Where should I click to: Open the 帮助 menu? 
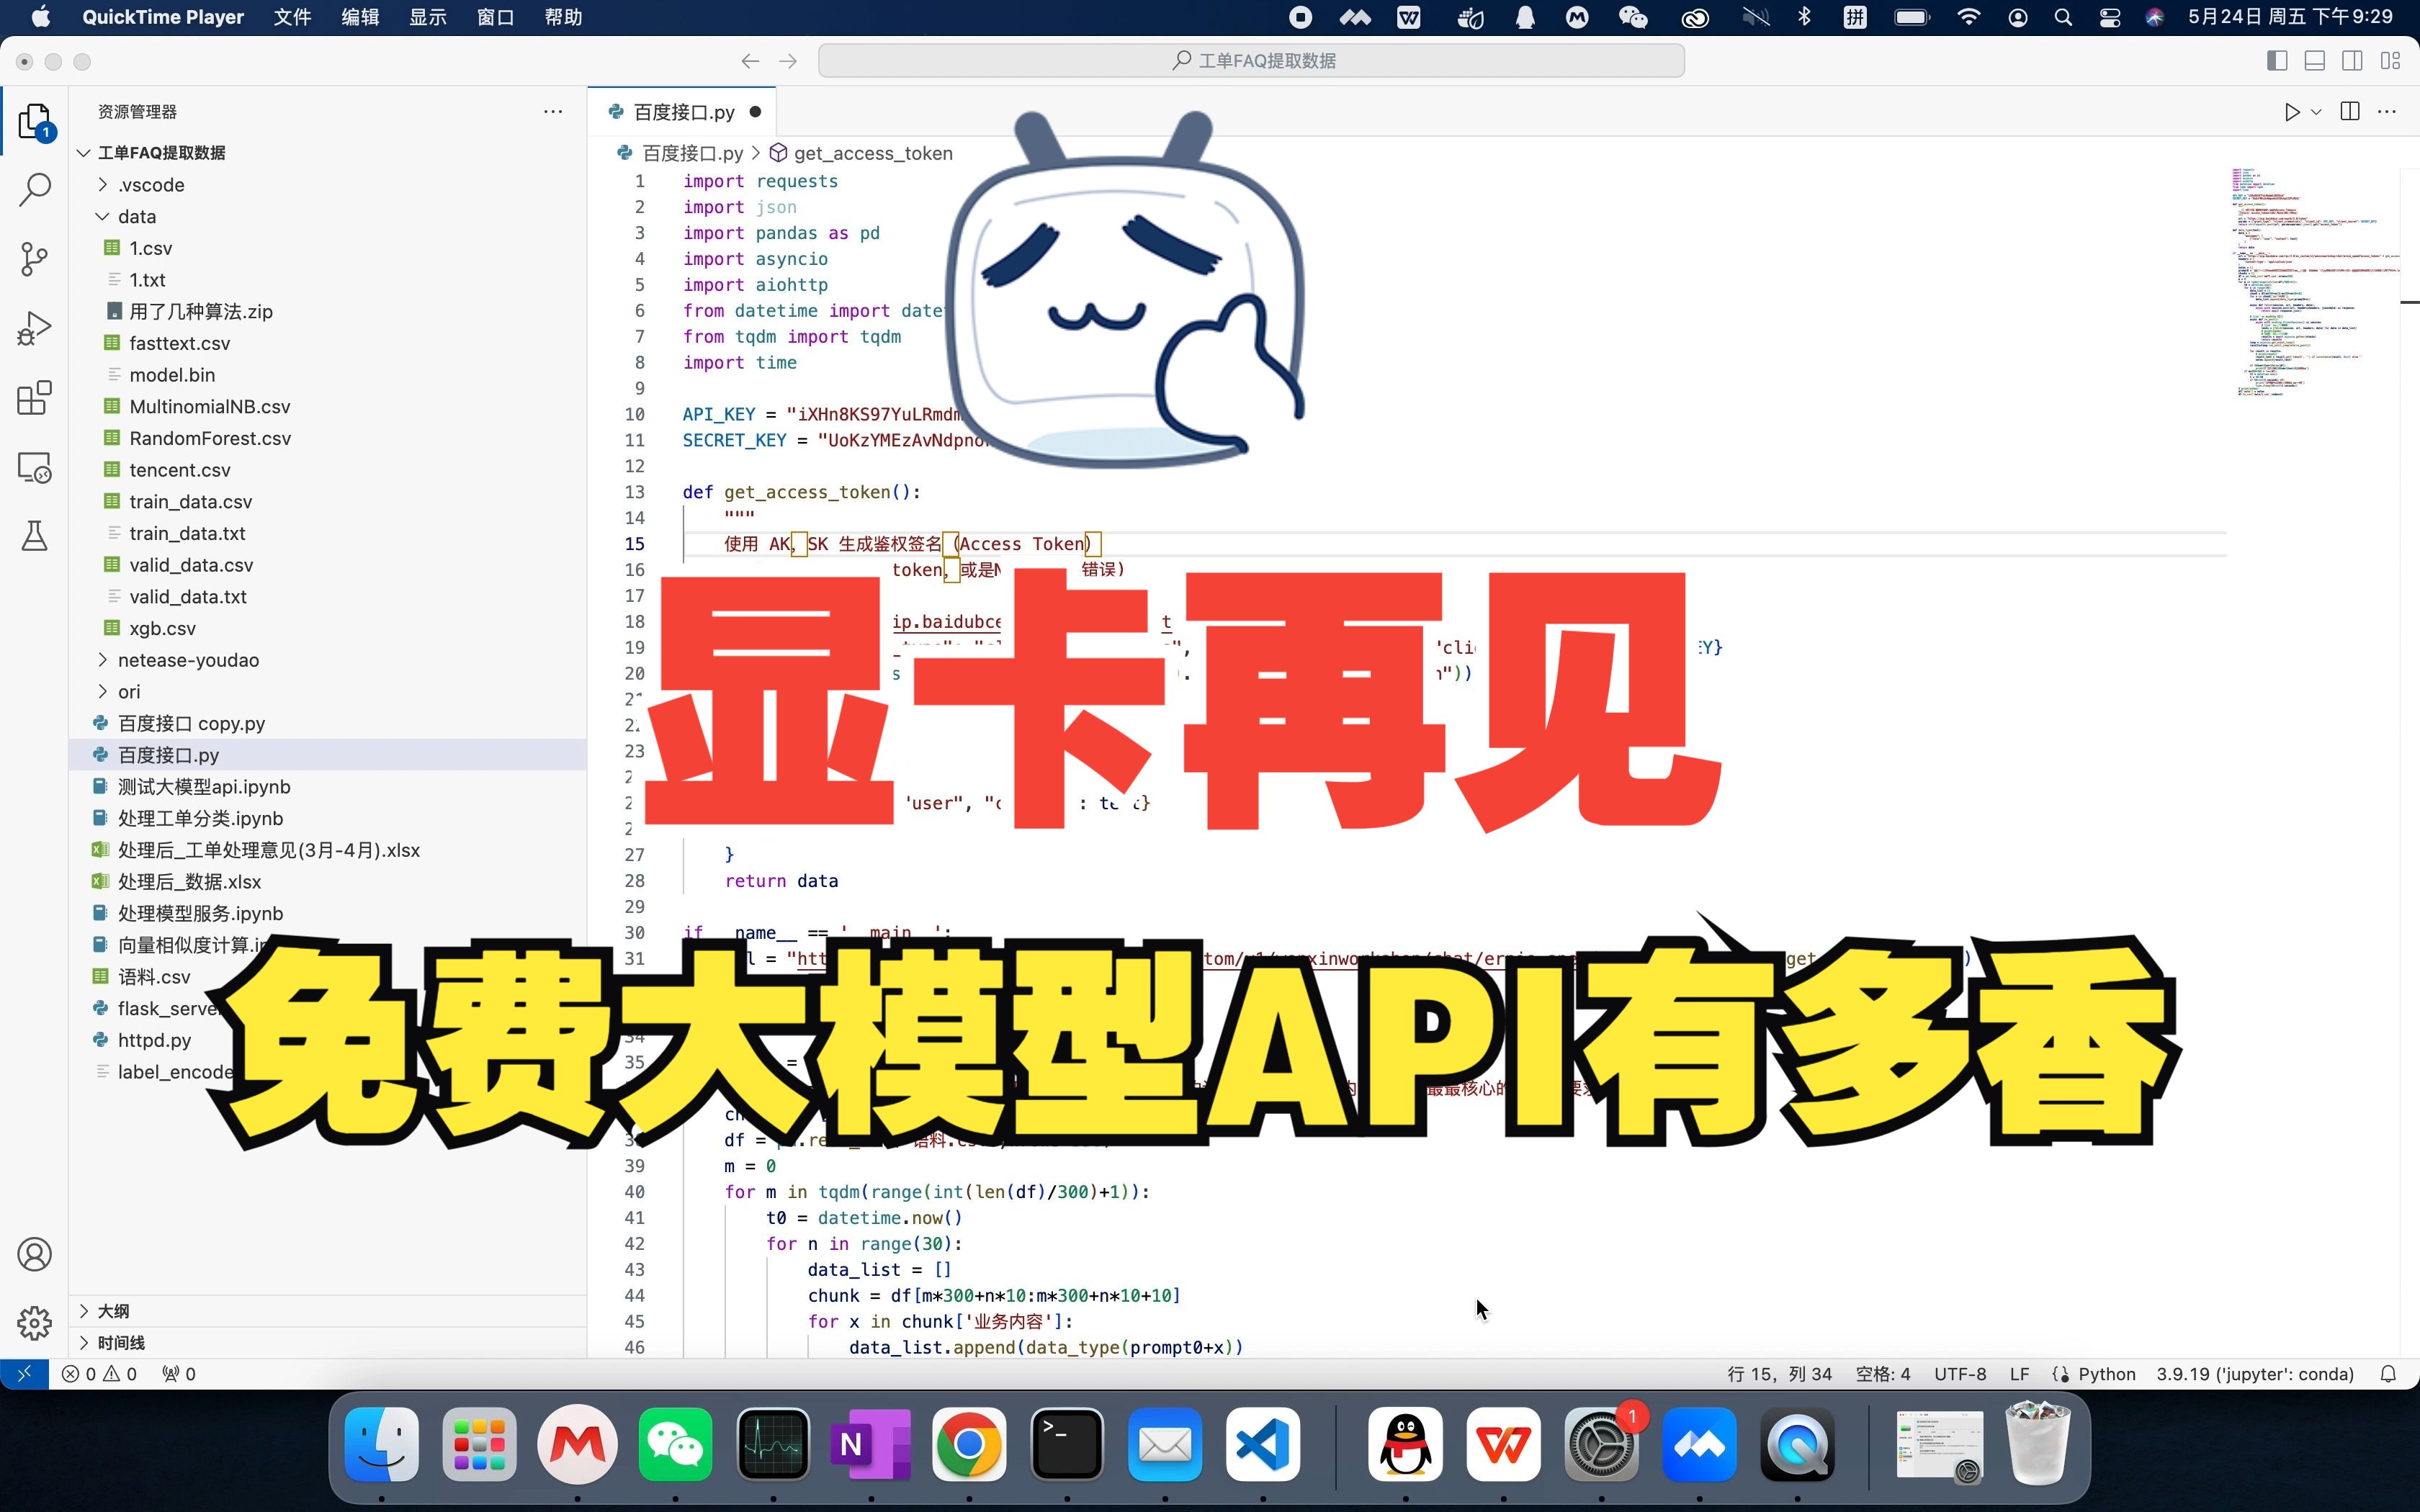563,17
